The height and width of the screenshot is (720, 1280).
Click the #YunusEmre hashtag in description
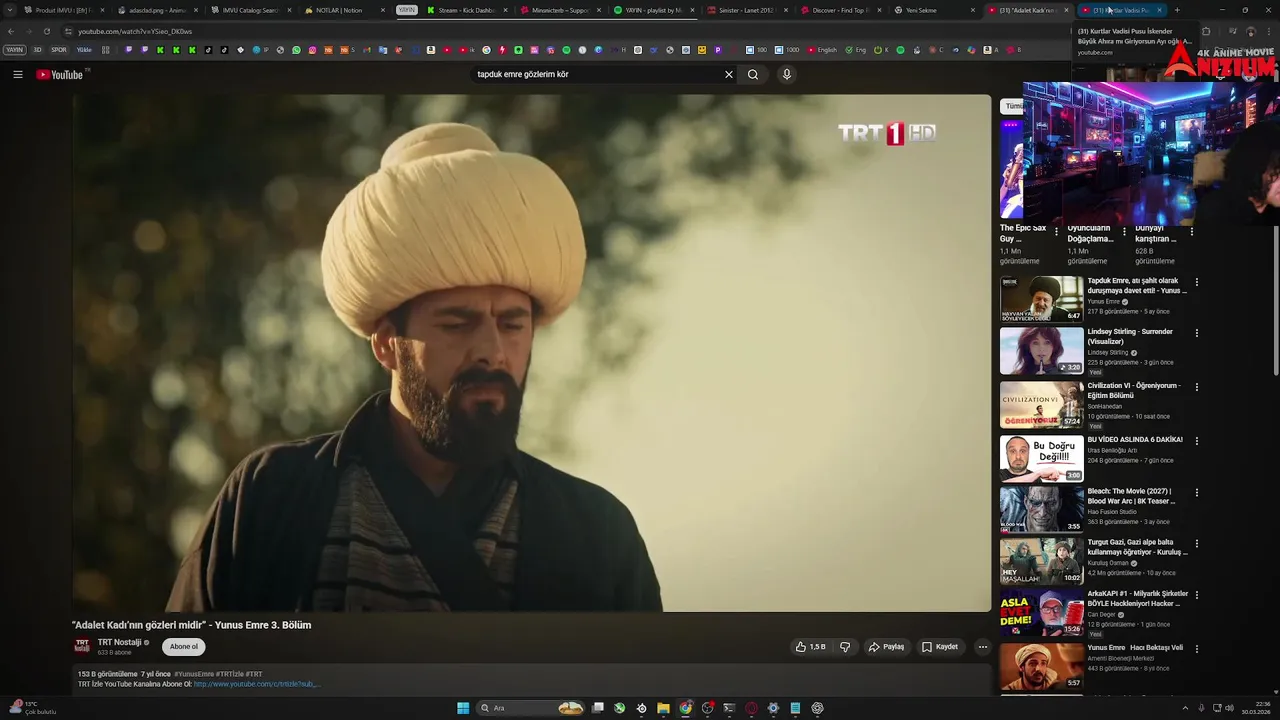pos(194,674)
